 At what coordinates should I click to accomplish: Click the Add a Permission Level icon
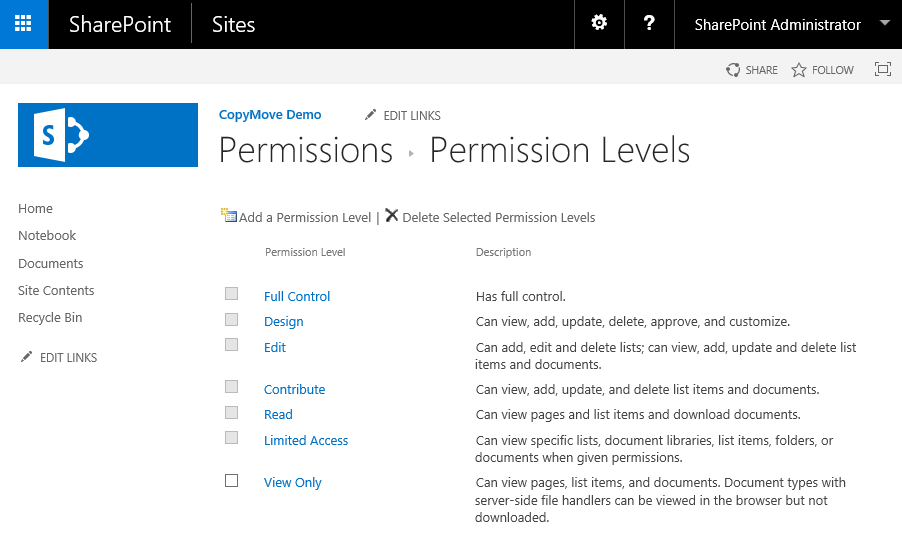(229, 216)
